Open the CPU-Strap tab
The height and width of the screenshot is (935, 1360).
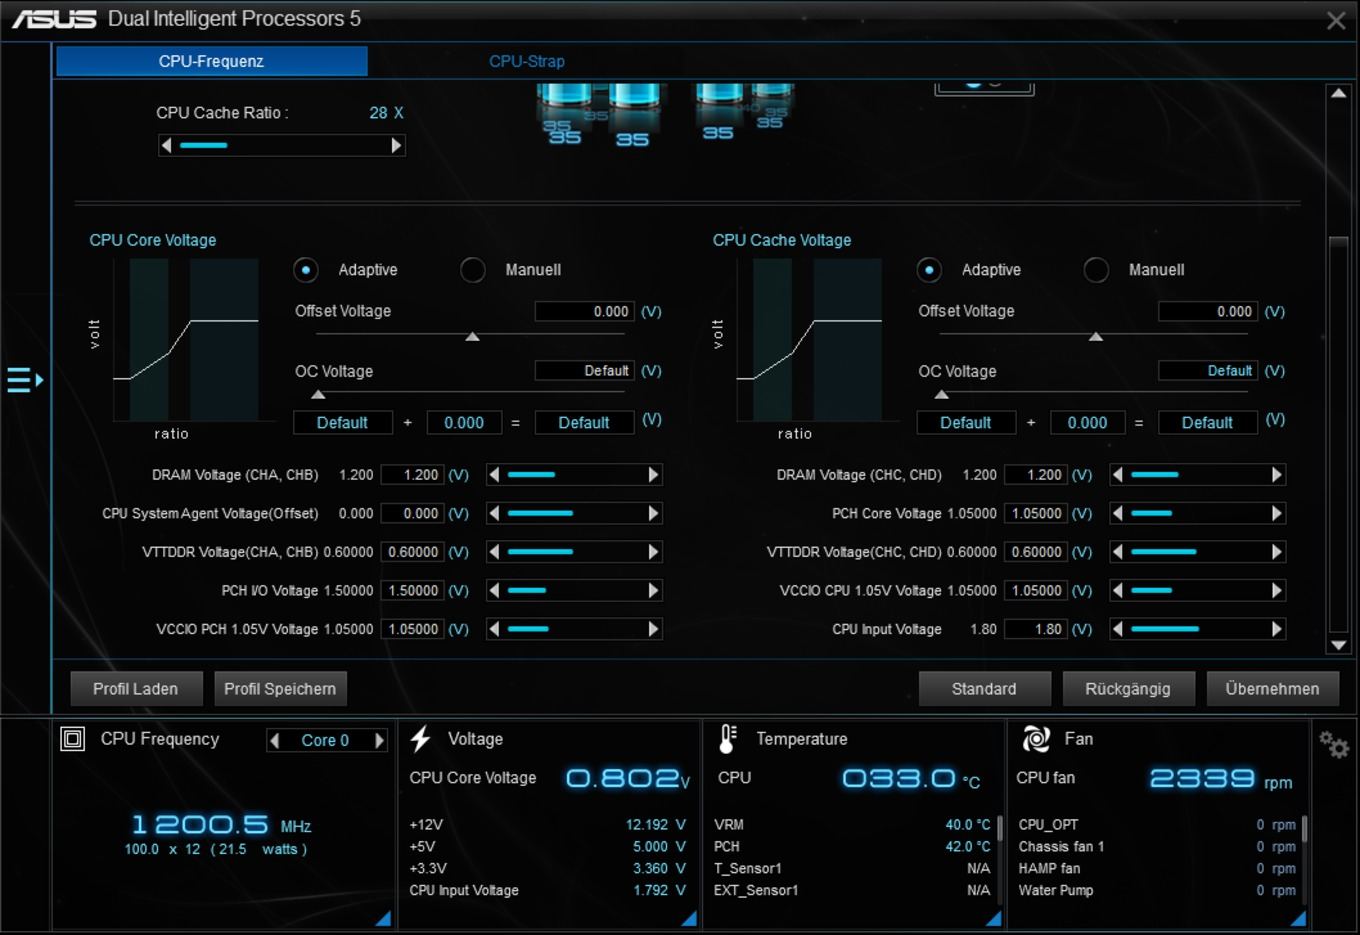(x=527, y=61)
